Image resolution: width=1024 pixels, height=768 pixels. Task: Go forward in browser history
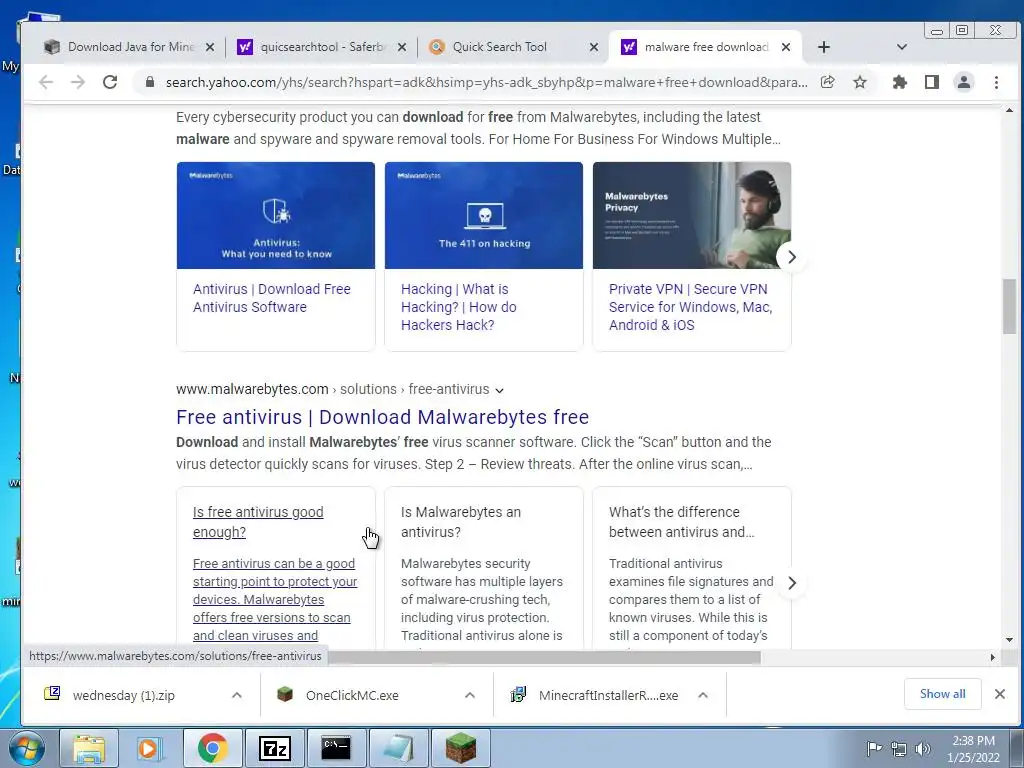pyautogui.click(x=78, y=82)
